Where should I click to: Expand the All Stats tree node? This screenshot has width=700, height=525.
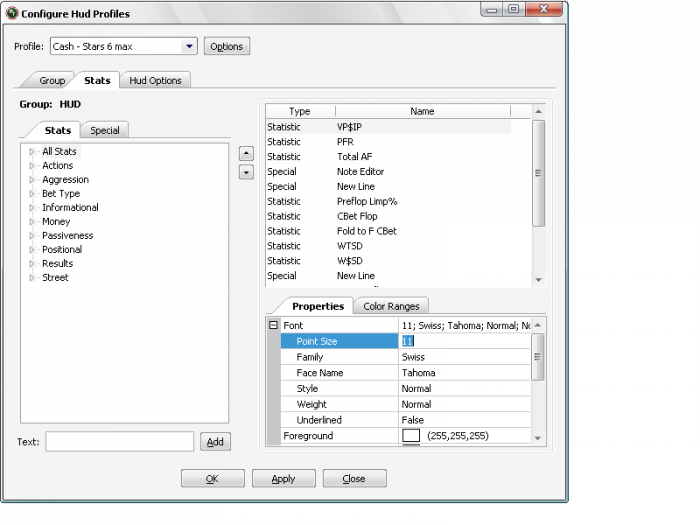[32, 152]
